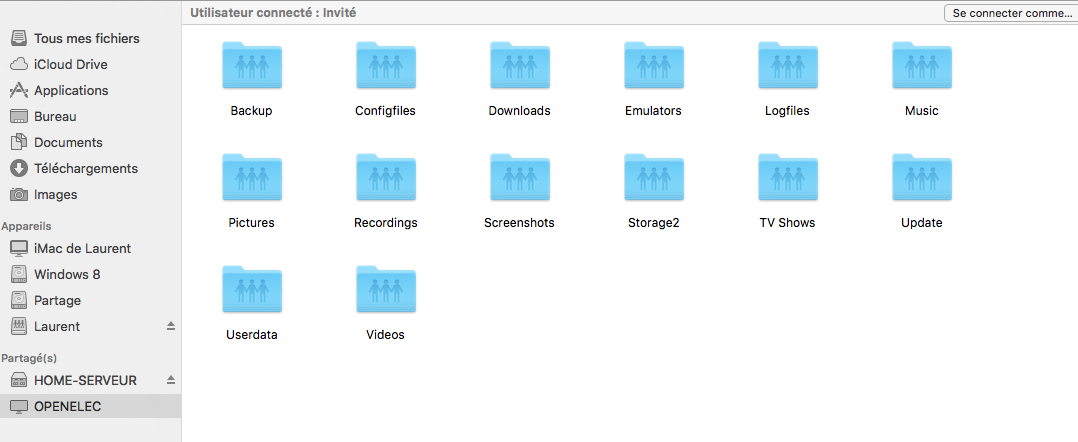Select Windows 8 under Appareils
This screenshot has width=1078, height=442.
(x=67, y=275)
